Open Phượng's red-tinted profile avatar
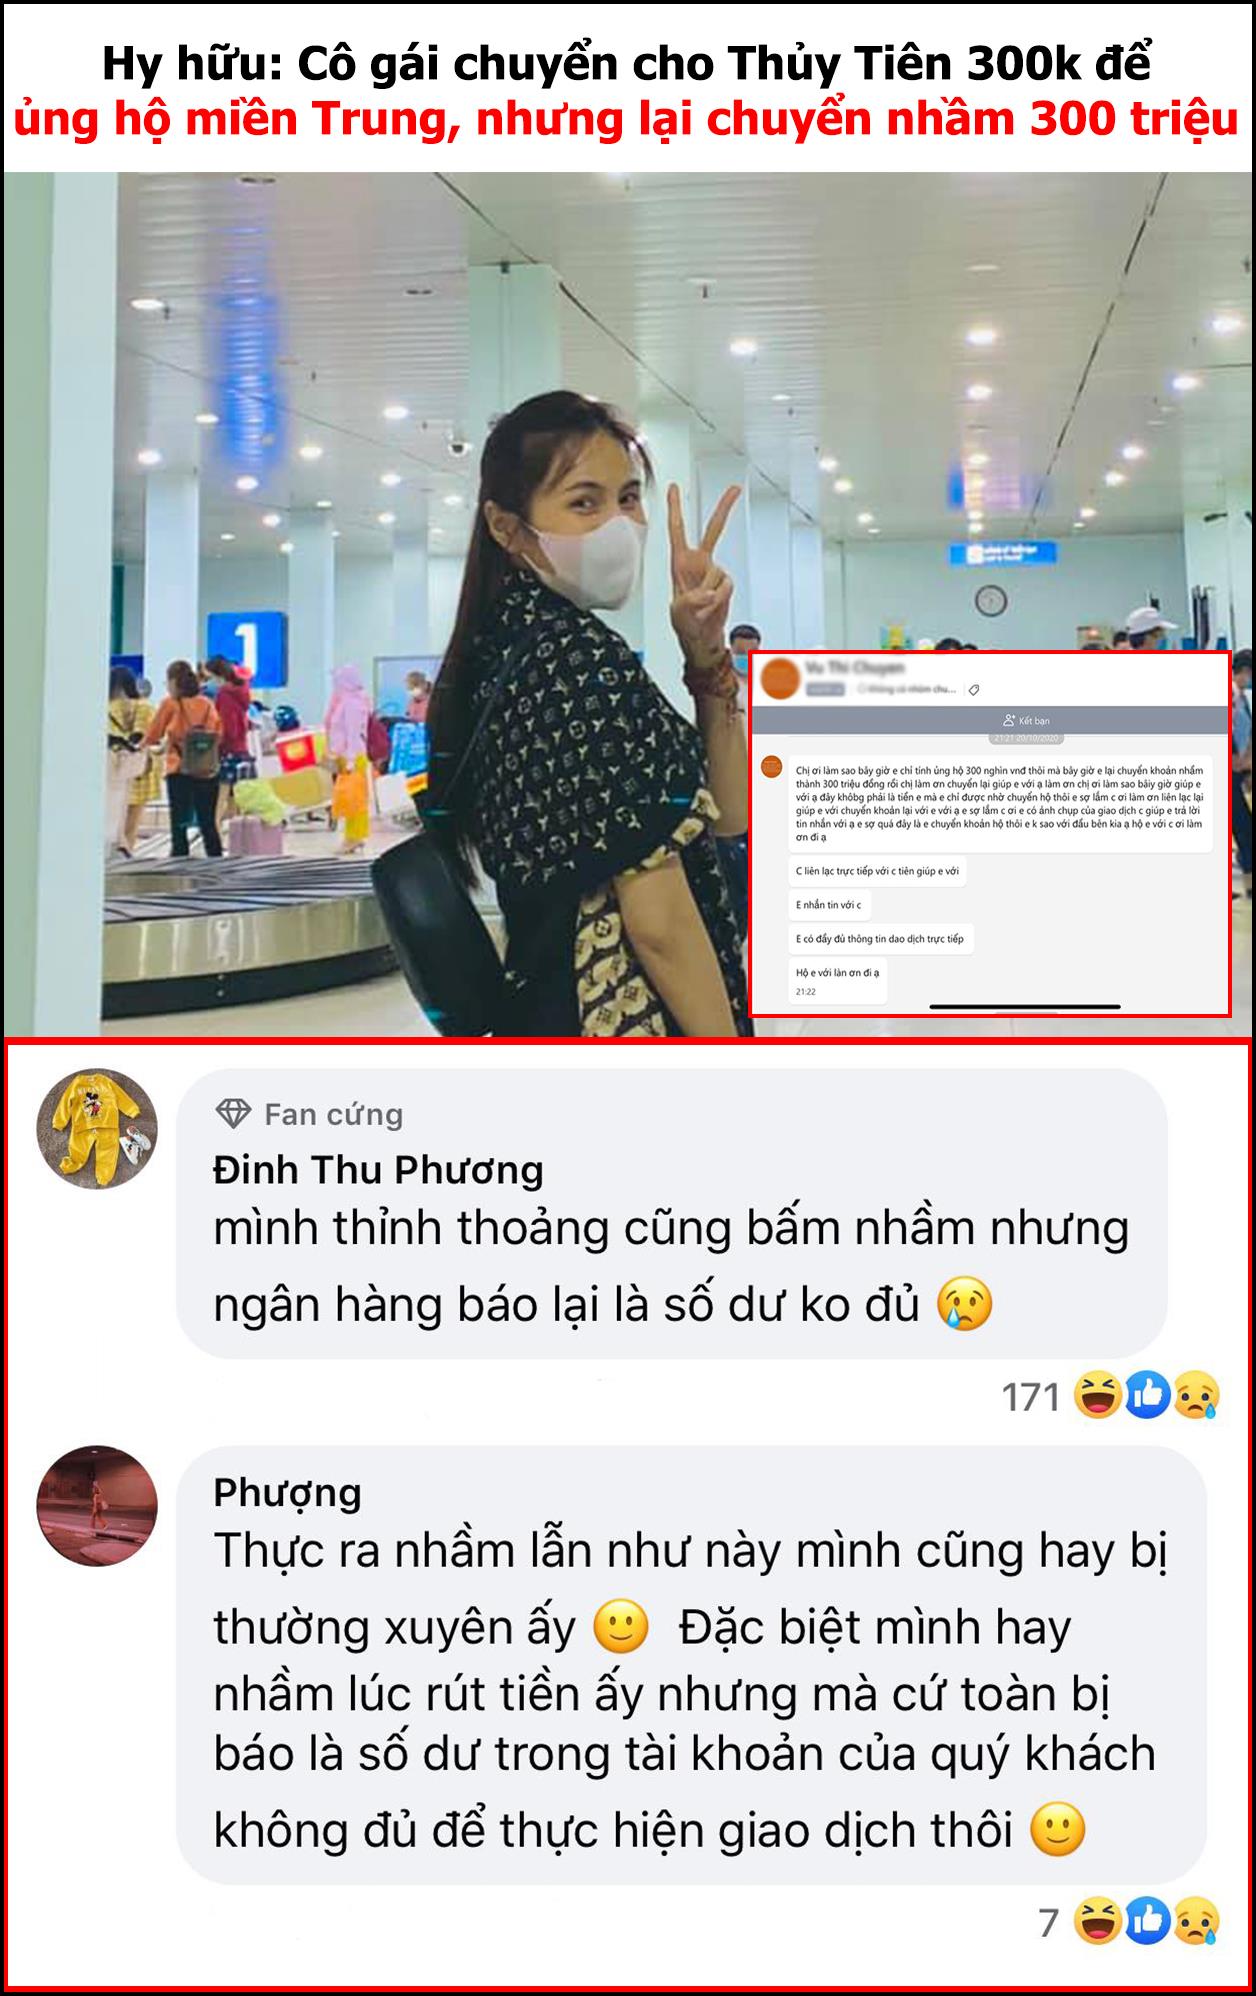 [x=98, y=1505]
